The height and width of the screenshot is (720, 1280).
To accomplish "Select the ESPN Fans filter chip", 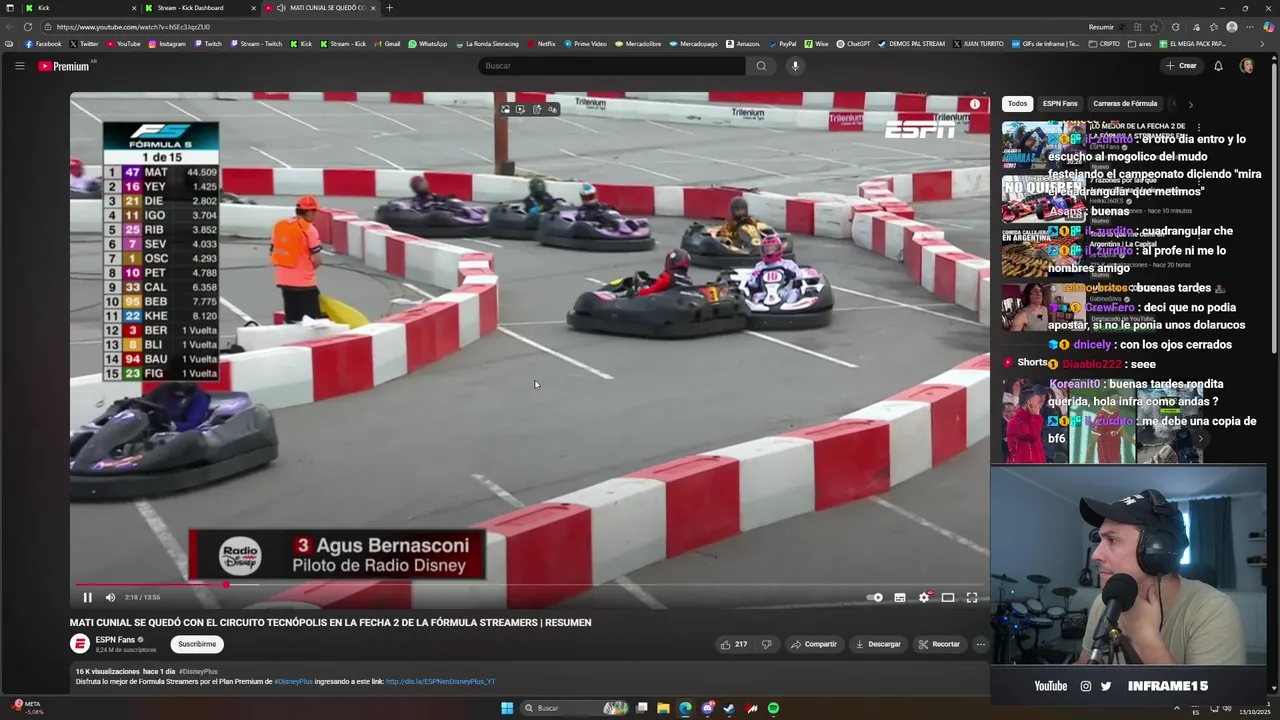I will 1060,104.
